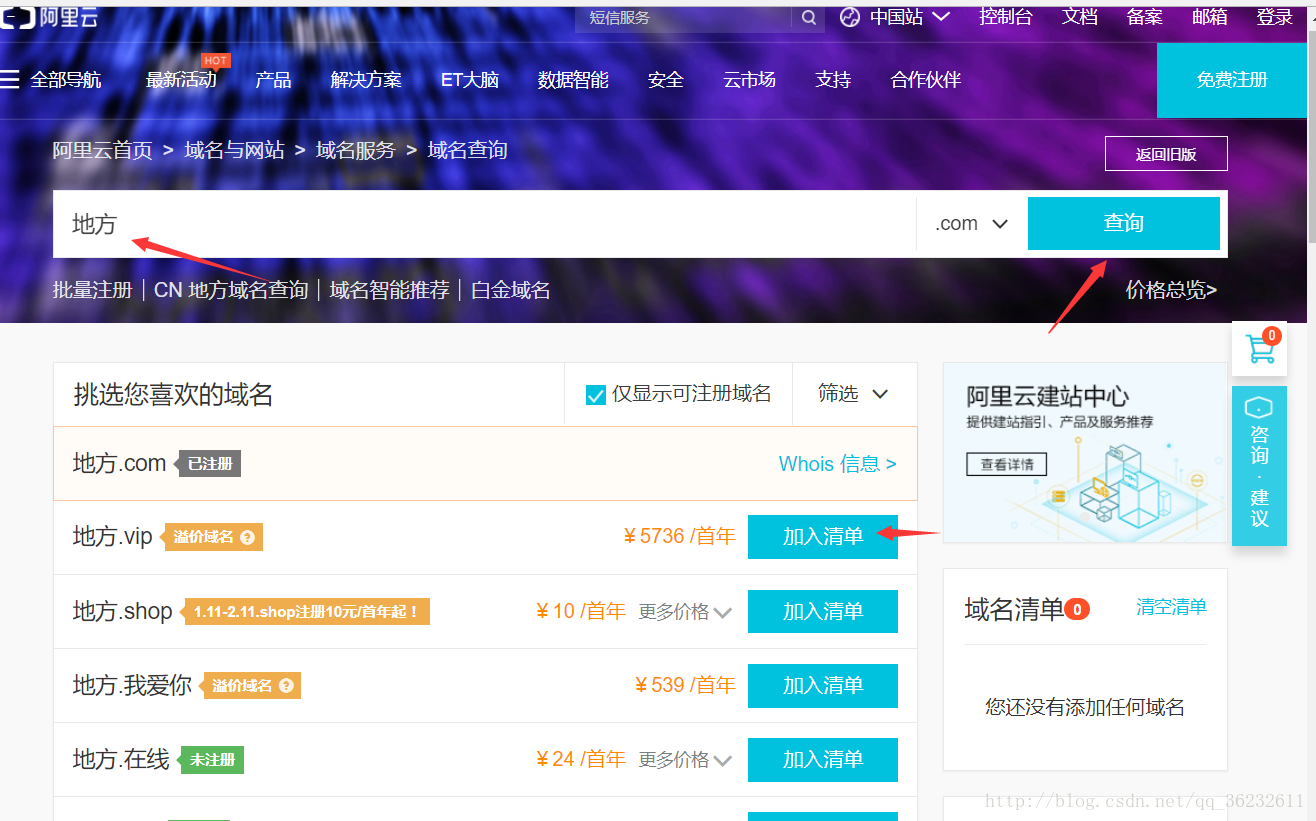Screen dimensions: 1316x821
Task: Open the 全部导航 hamburger menu icon
Action: point(10,79)
